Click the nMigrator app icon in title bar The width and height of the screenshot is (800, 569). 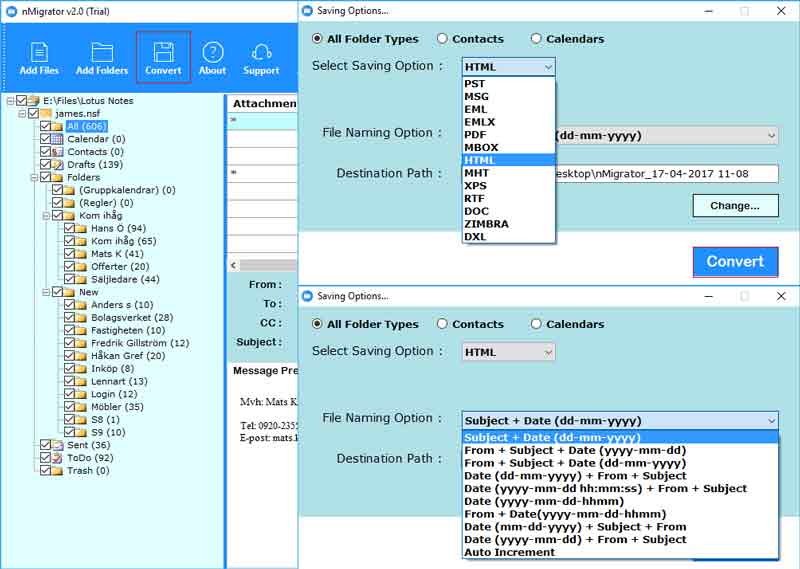[x=11, y=11]
